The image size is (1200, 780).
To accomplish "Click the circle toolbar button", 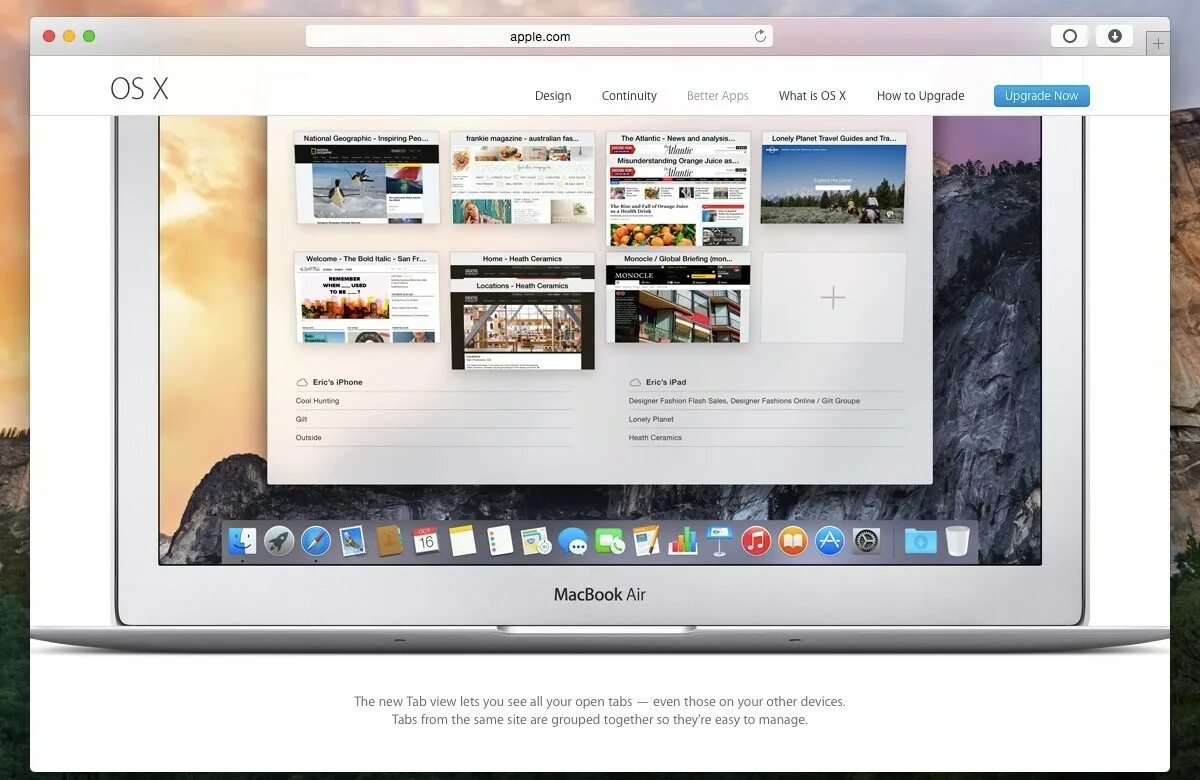I will (x=1070, y=36).
